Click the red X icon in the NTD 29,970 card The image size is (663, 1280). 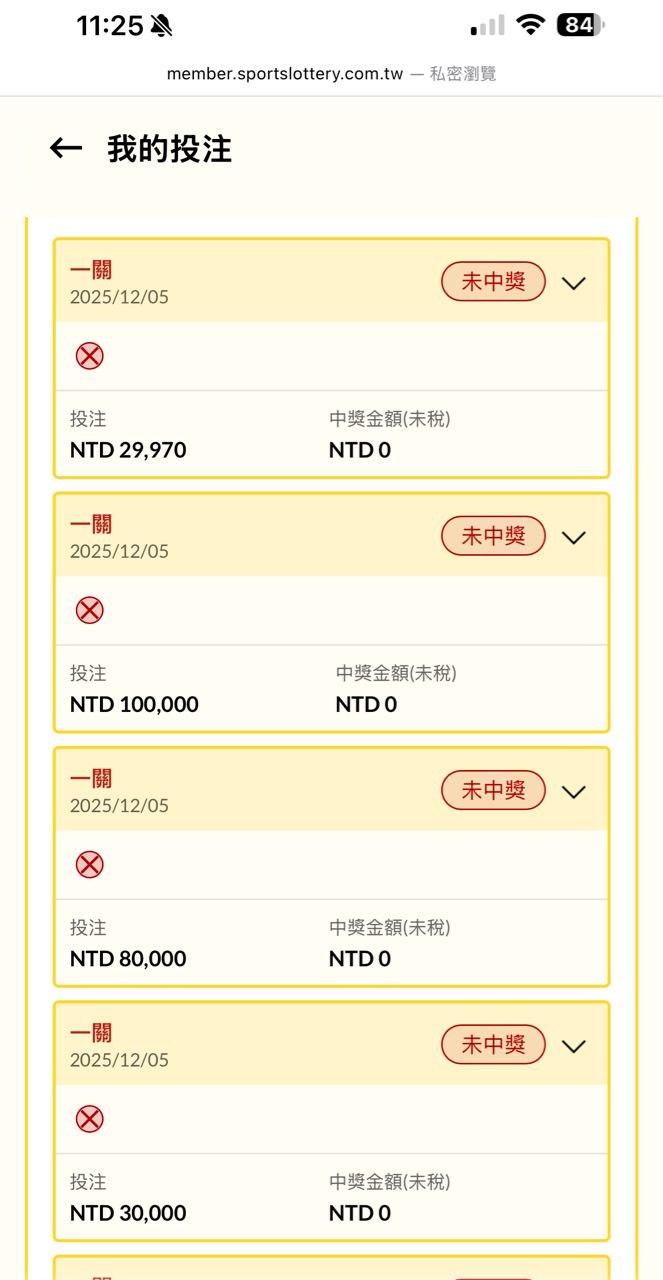(x=90, y=356)
